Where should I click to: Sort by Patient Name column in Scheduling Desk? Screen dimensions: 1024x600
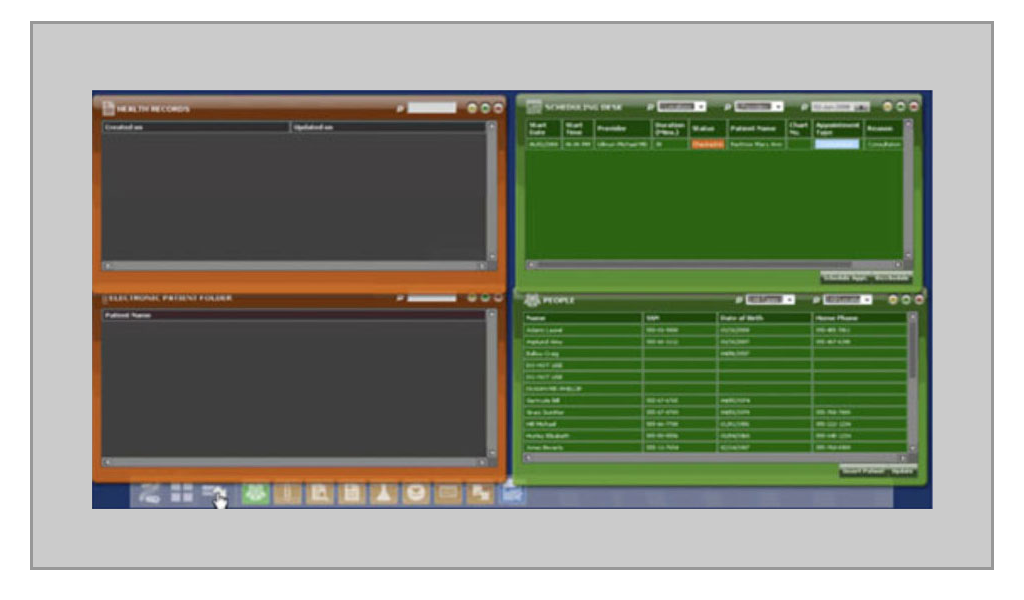tap(755, 129)
